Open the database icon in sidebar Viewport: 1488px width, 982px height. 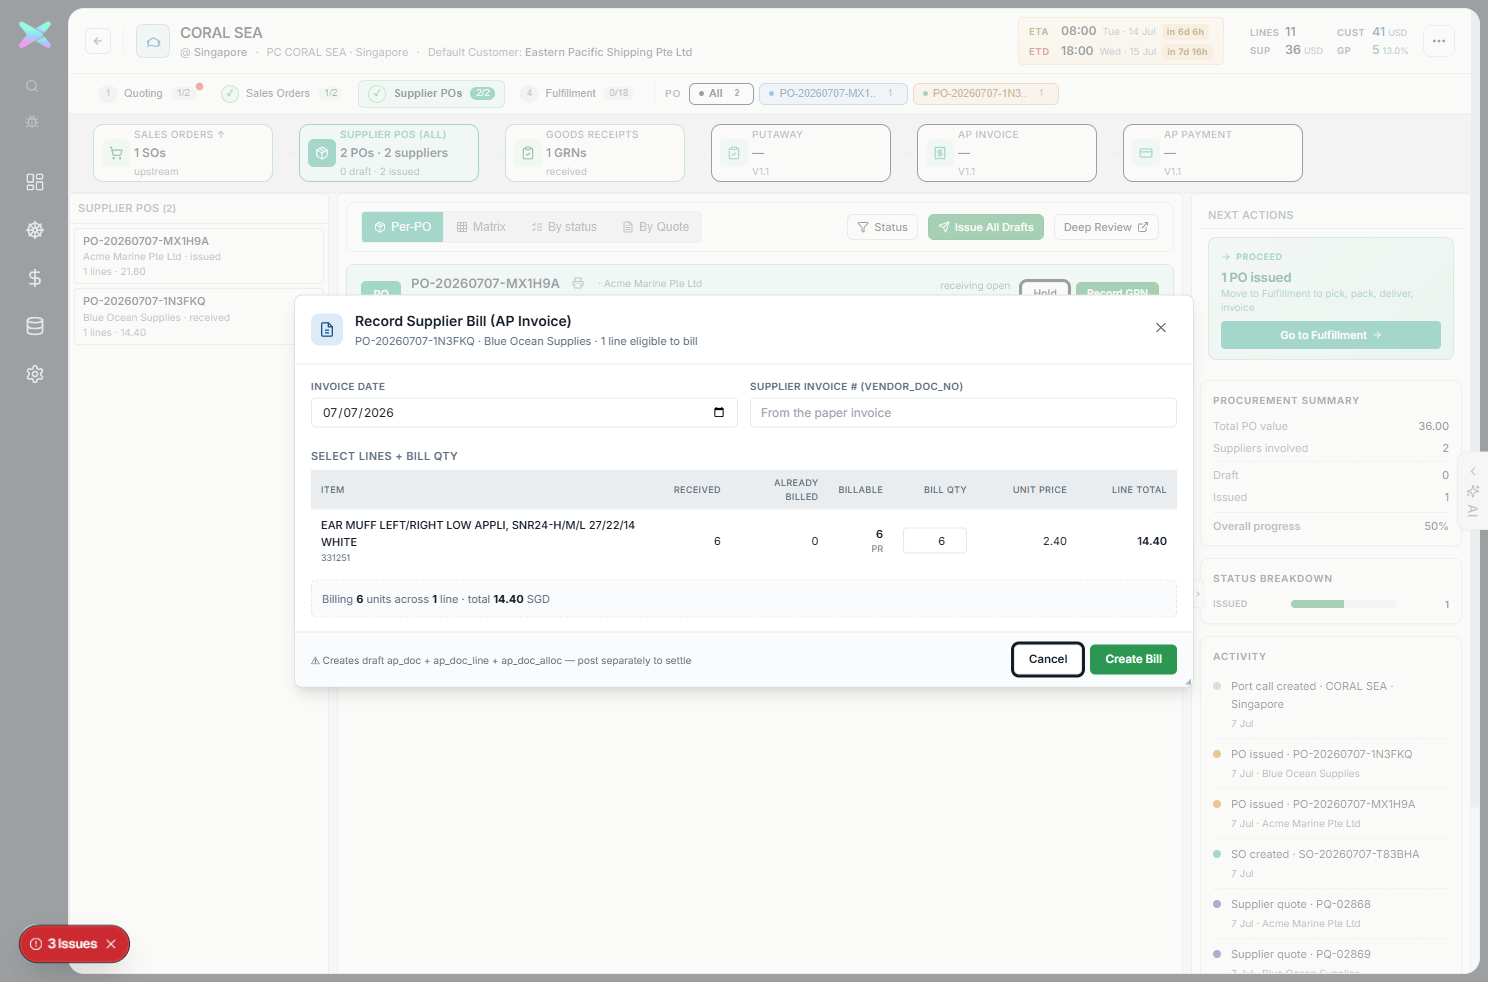[x=35, y=326]
